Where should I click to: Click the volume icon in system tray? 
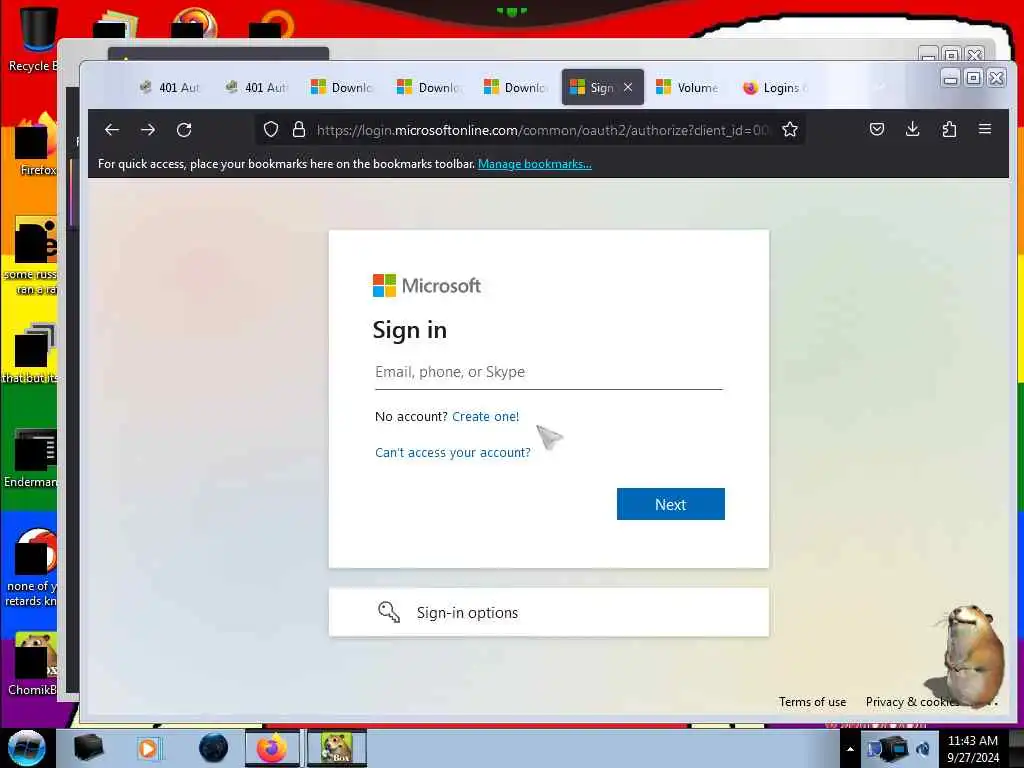point(923,749)
